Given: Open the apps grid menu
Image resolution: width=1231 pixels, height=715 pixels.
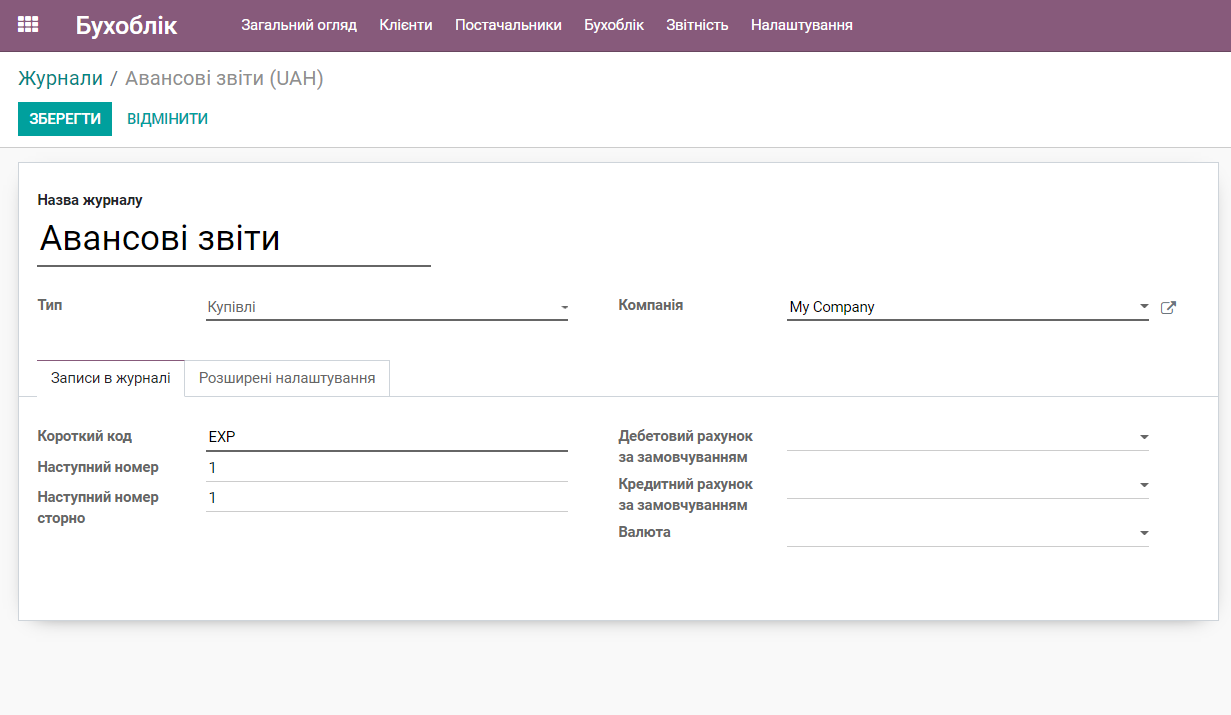Looking at the screenshot, I should tap(27, 23).
